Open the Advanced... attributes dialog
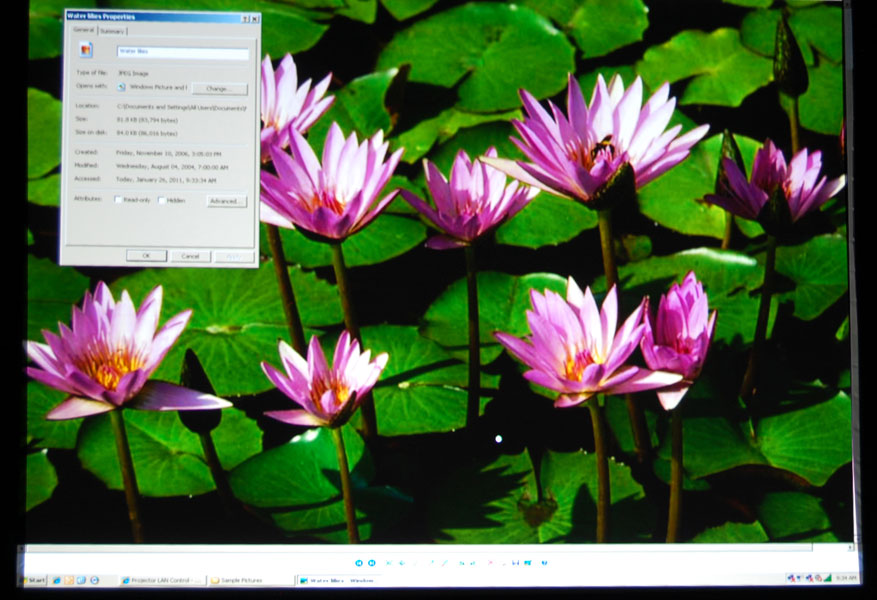This screenshot has width=877, height=600. click(x=227, y=201)
